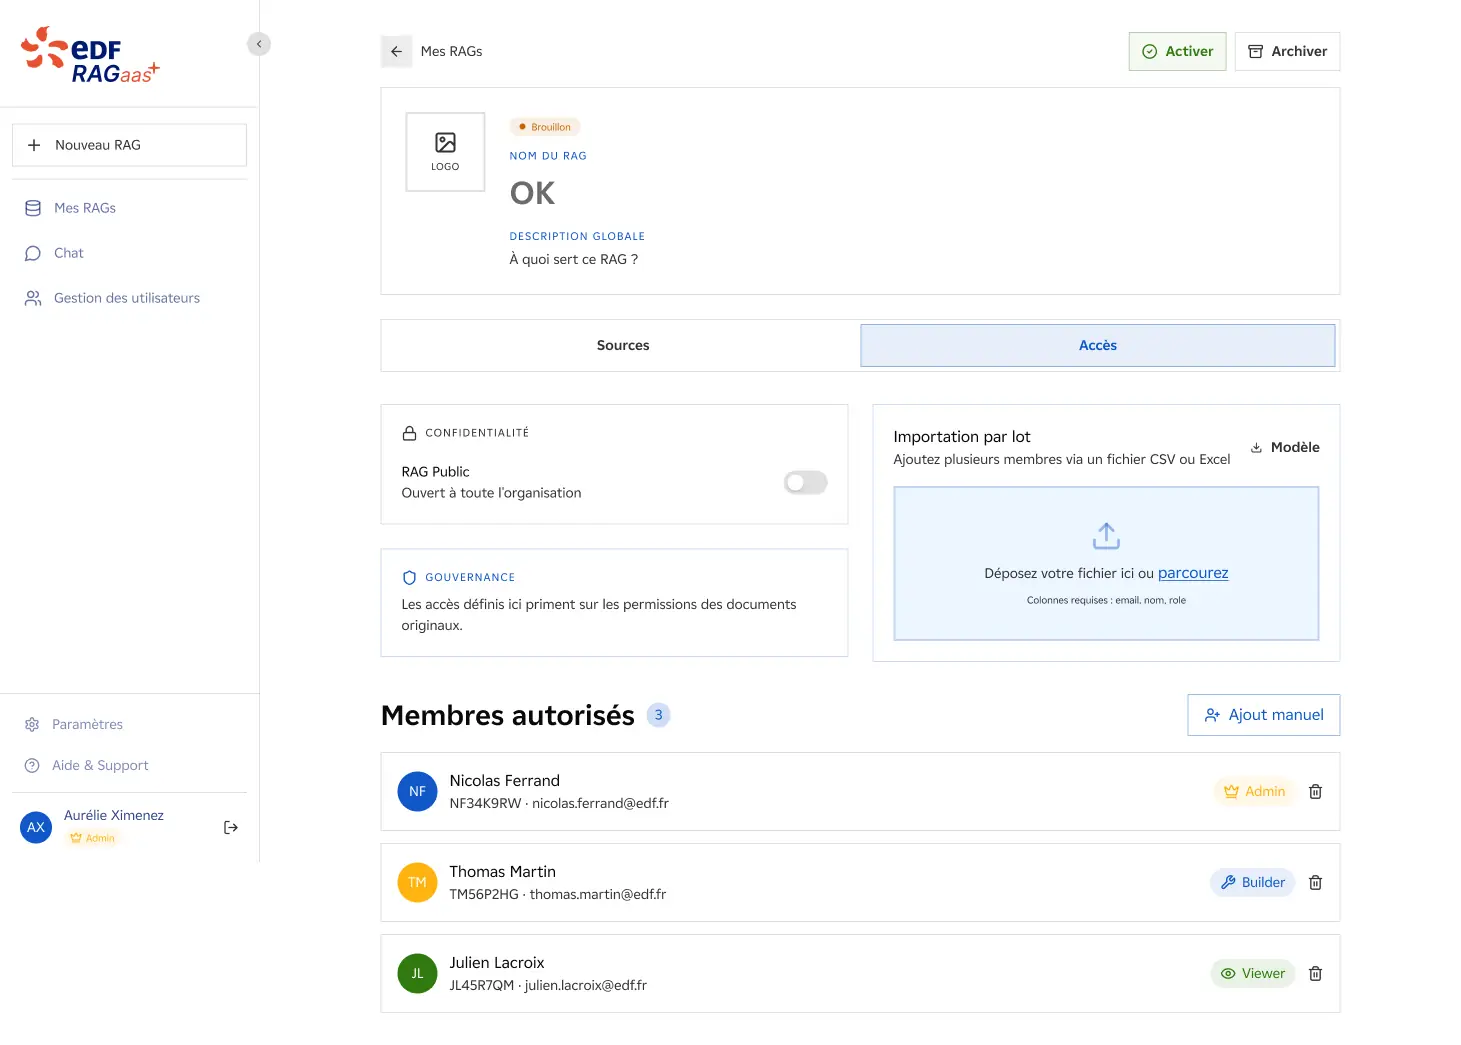Click thomas.martin@edf.fr email line
Image resolution: width=1461 pixels, height=1045 pixels.
557,894
